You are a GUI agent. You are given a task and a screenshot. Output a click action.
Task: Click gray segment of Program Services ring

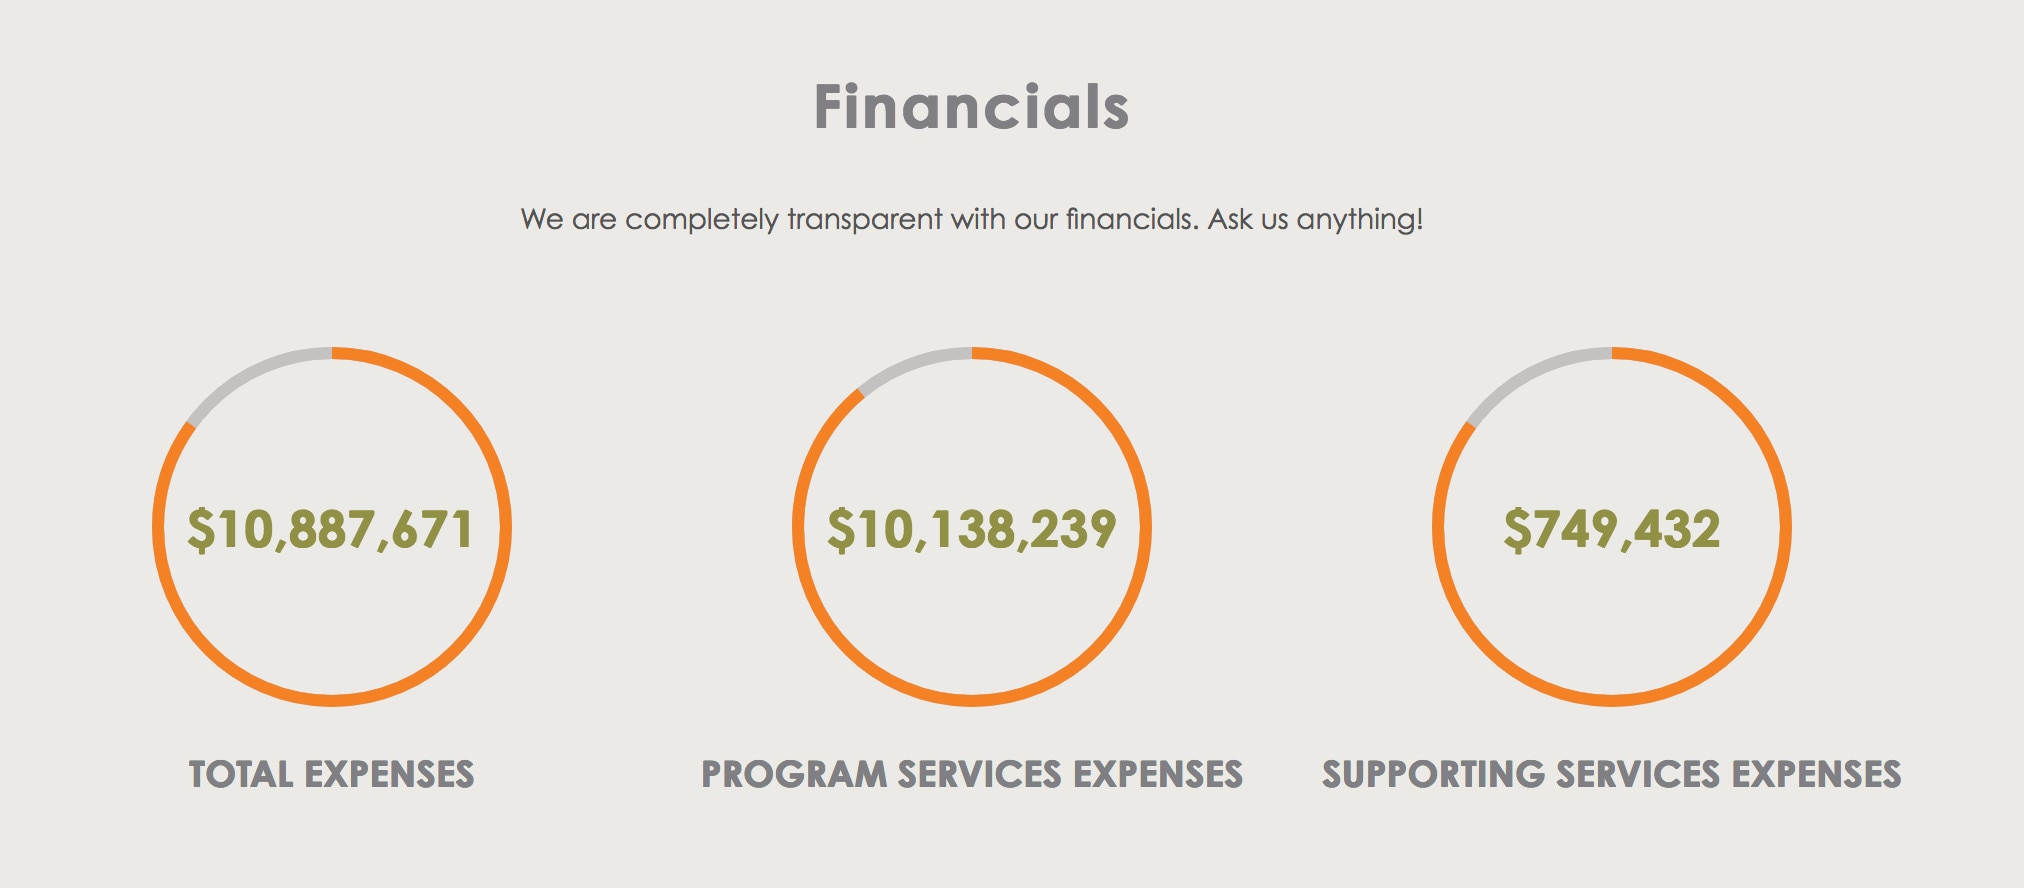[911, 365]
